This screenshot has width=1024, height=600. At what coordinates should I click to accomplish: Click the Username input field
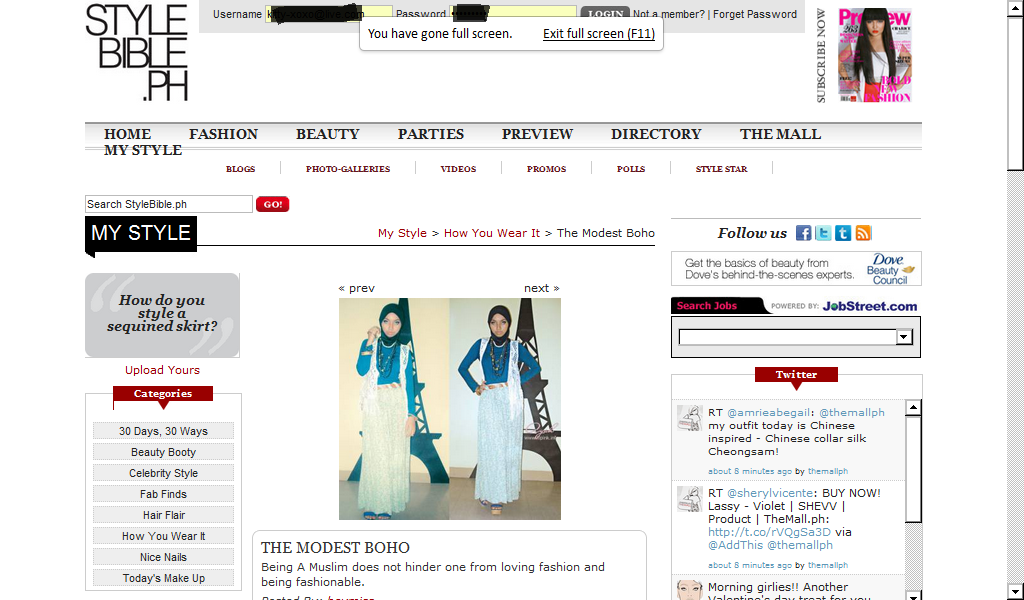pos(328,14)
